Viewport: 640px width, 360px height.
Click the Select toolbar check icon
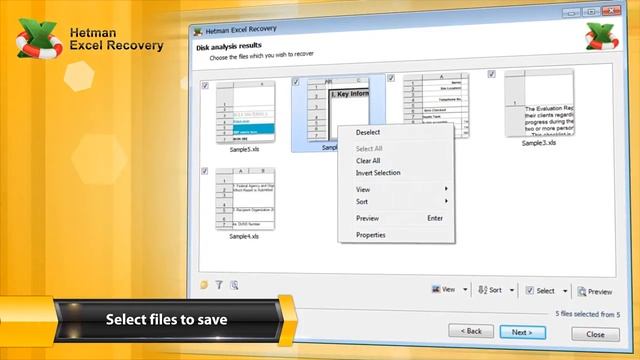[x=530, y=290]
